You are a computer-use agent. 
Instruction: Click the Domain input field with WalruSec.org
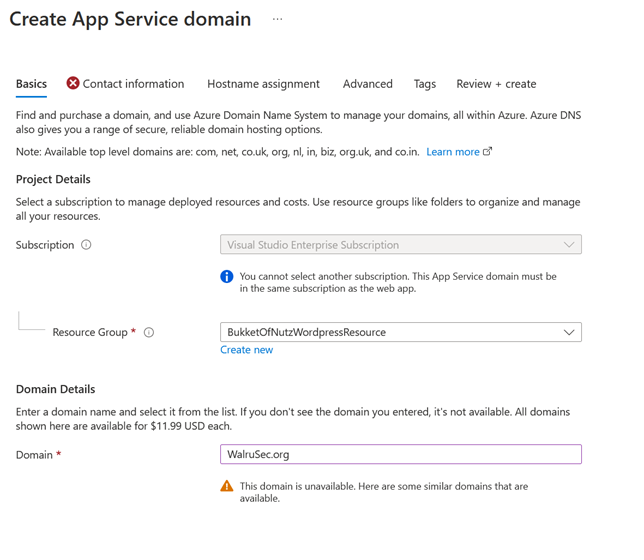click(401, 454)
